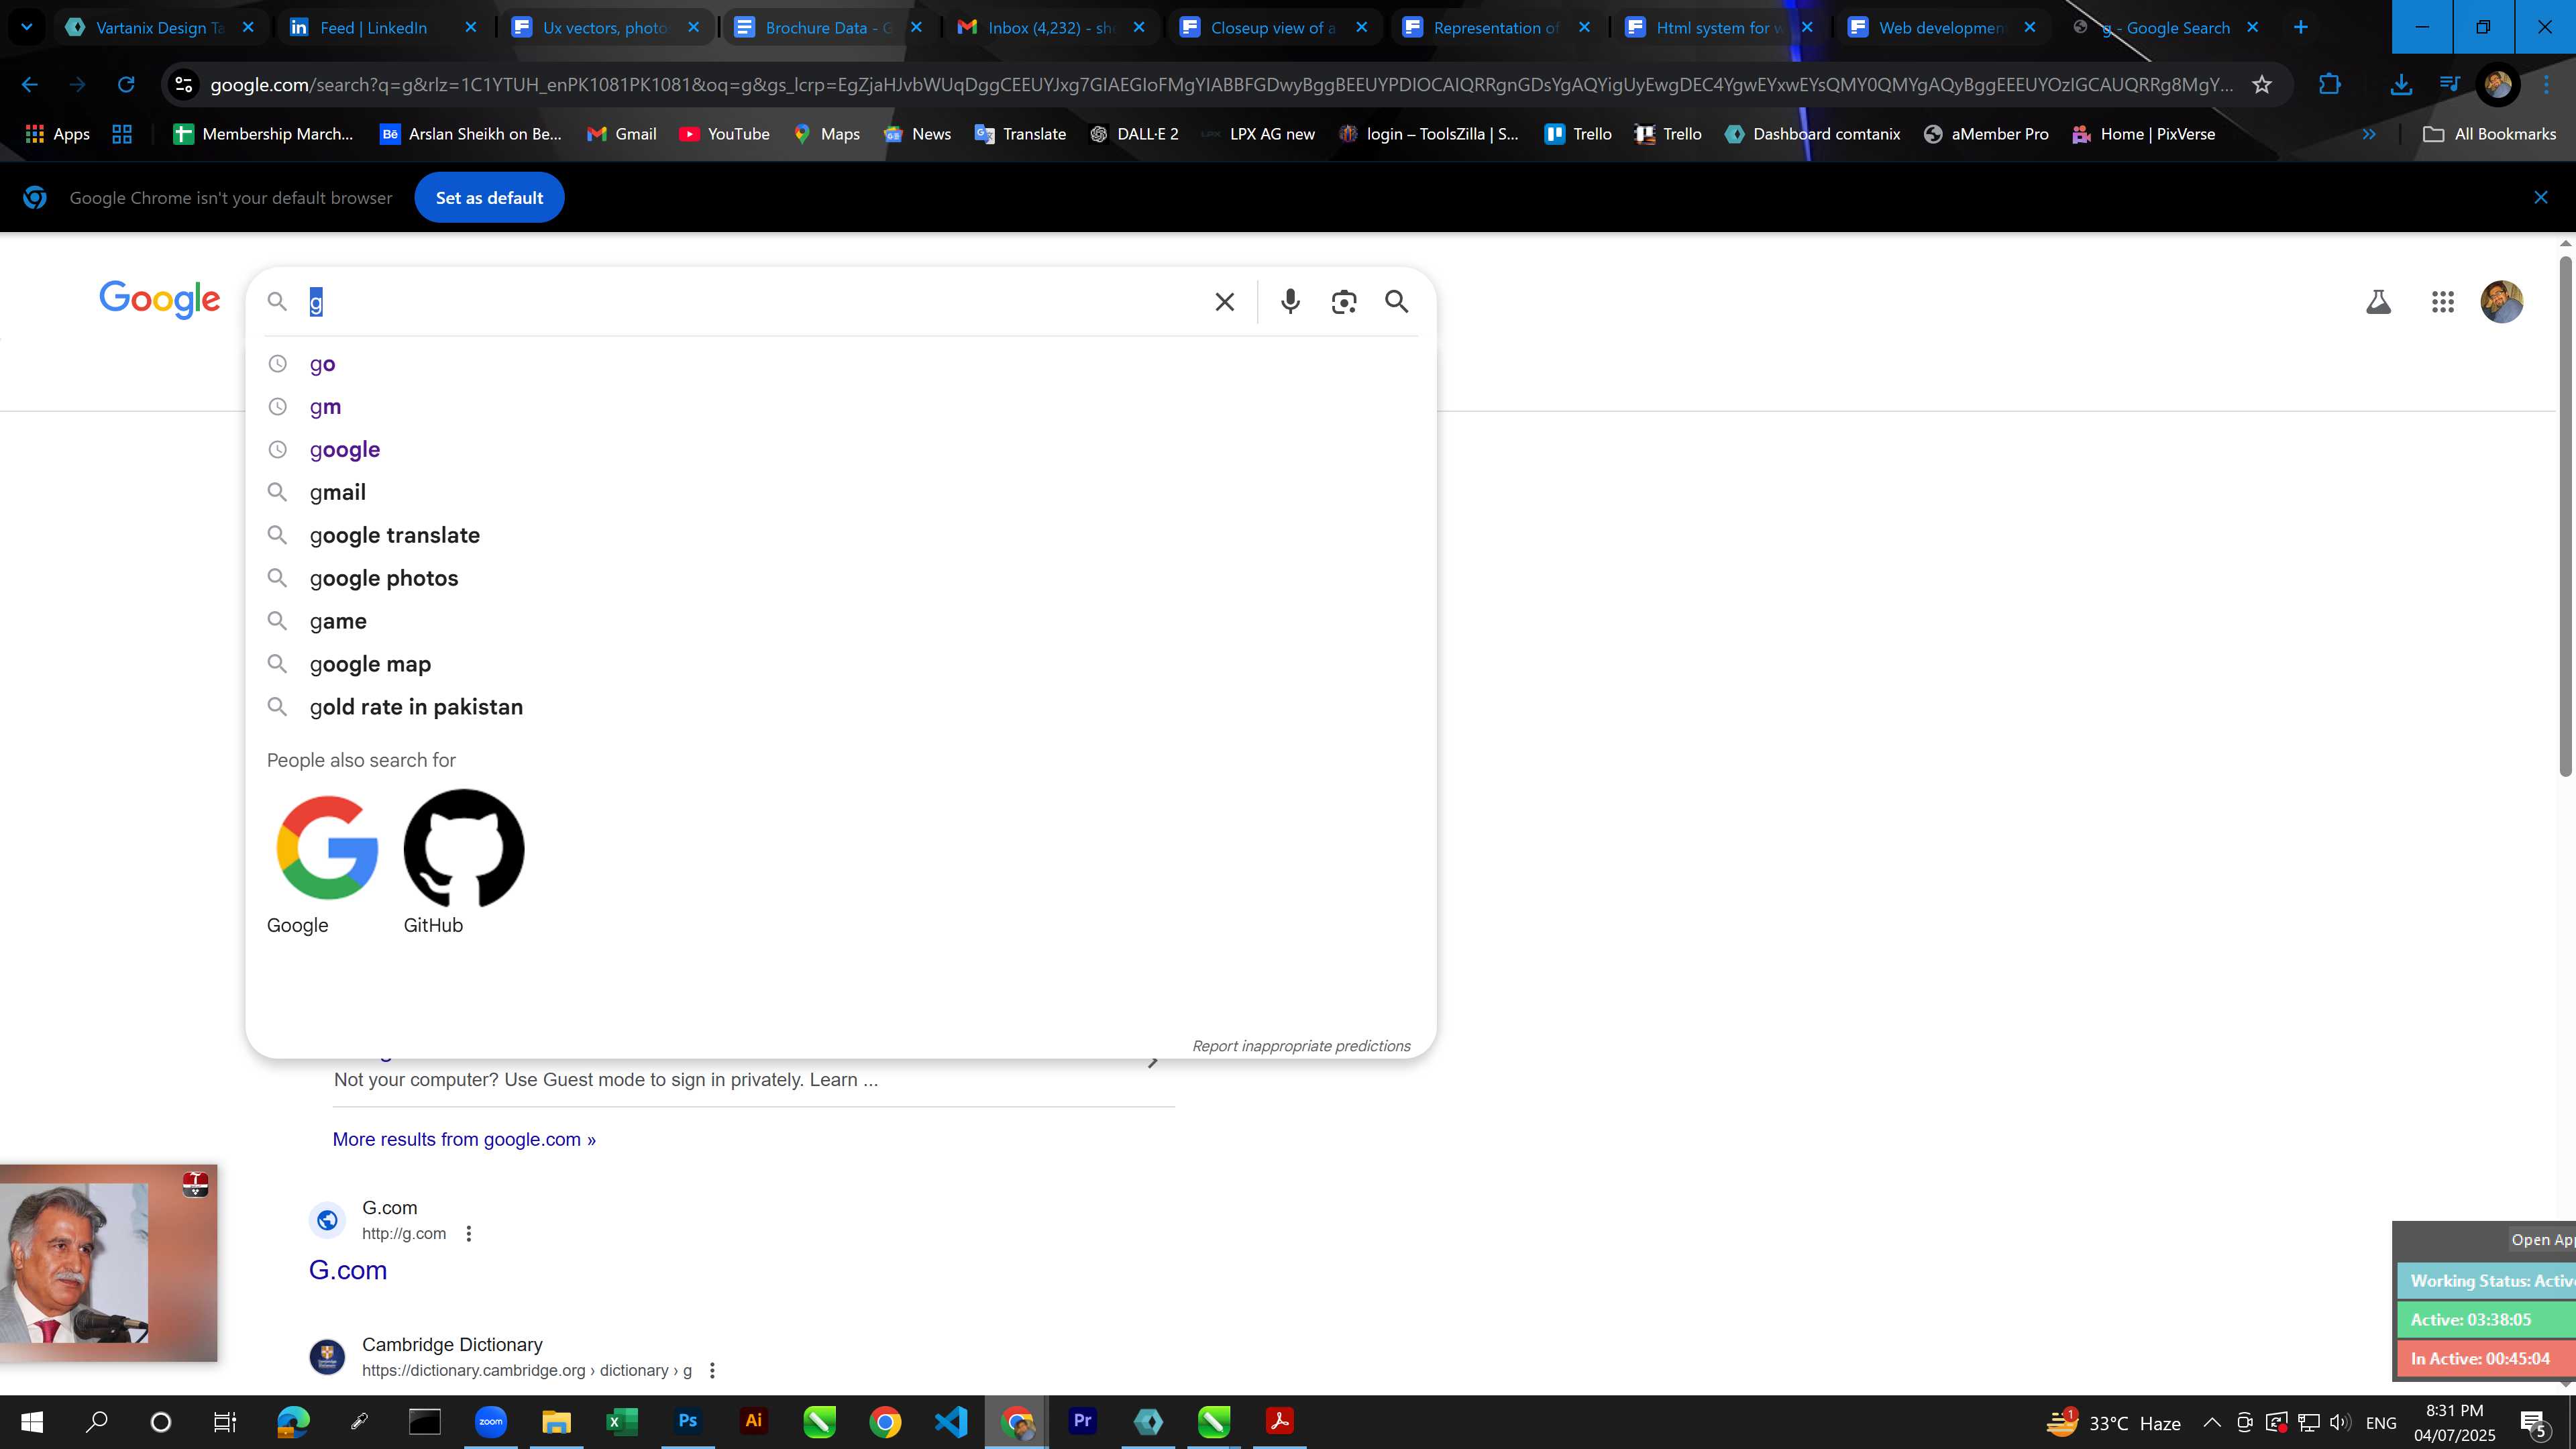Open Excel from the taskbar
The image size is (2576, 1449).
point(621,1421)
